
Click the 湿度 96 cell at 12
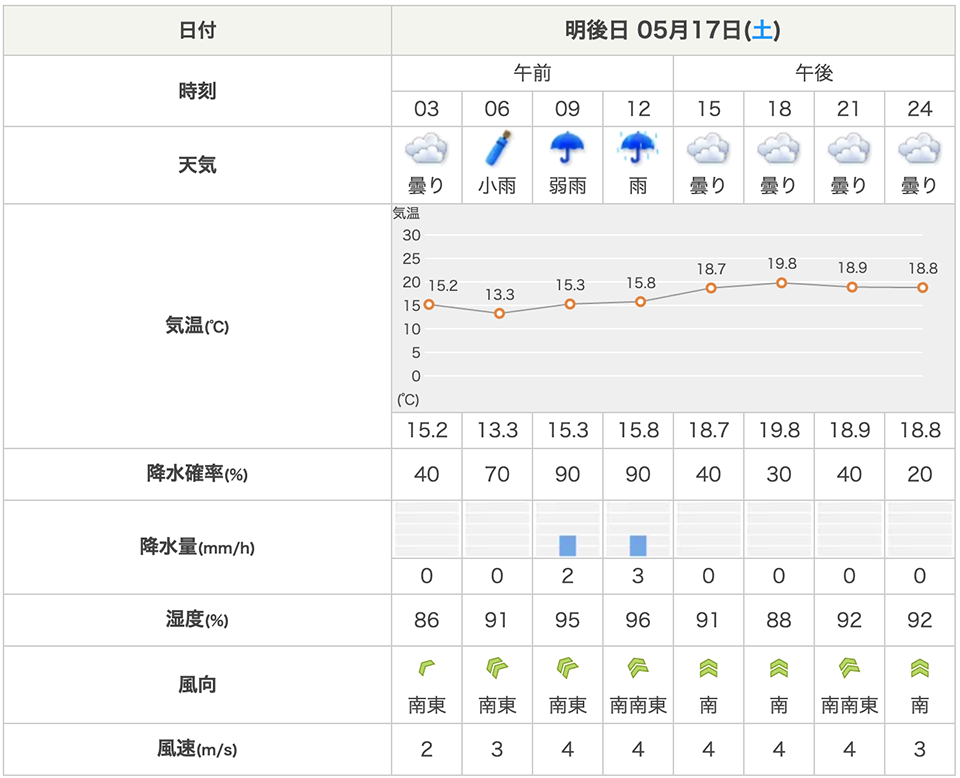pyautogui.click(x=638, y=620)
